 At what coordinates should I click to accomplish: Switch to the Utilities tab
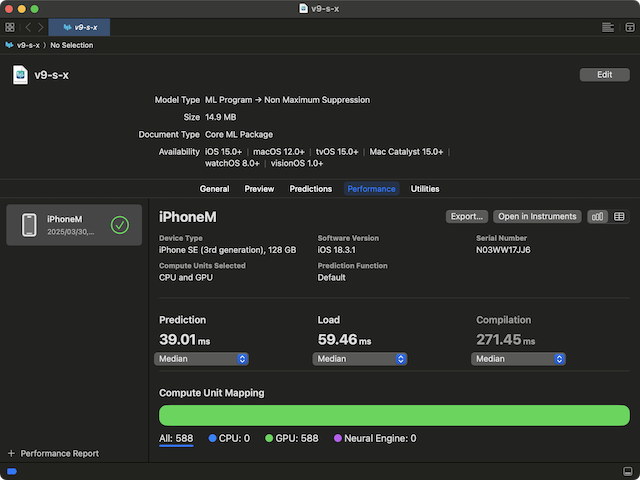point(425,188)
